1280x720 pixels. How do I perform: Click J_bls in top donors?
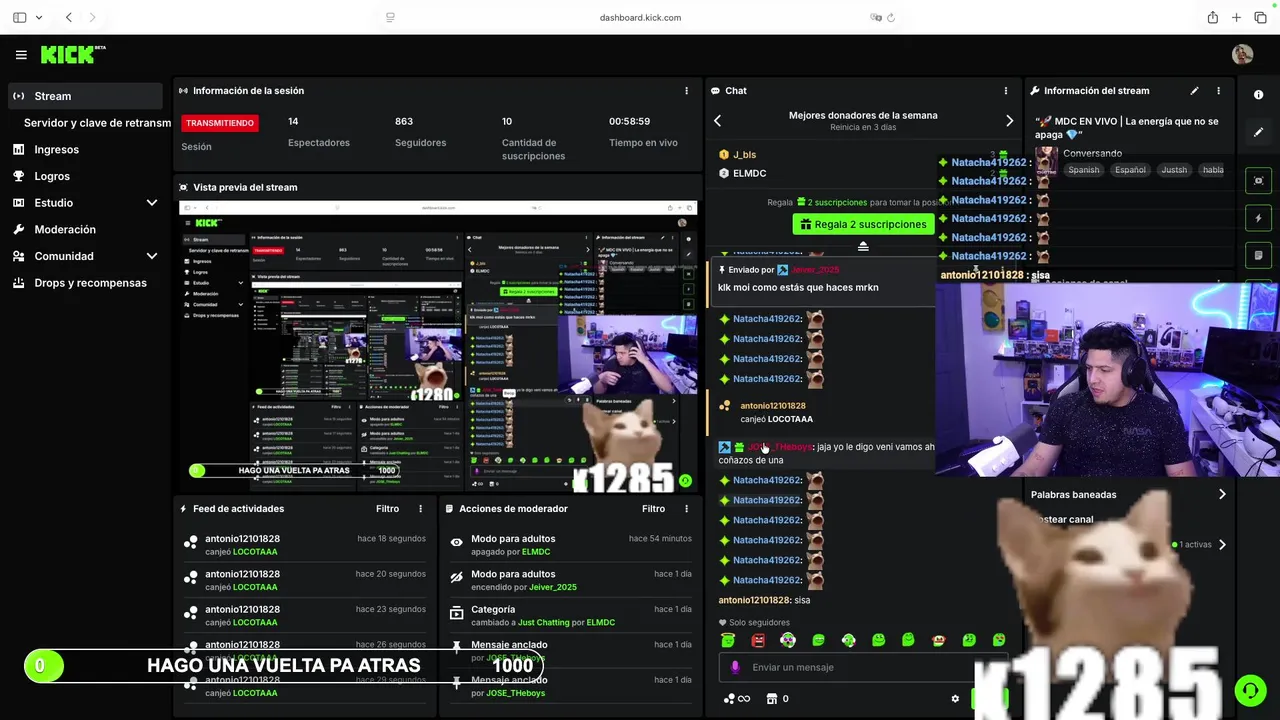click(x=744, y=155)
